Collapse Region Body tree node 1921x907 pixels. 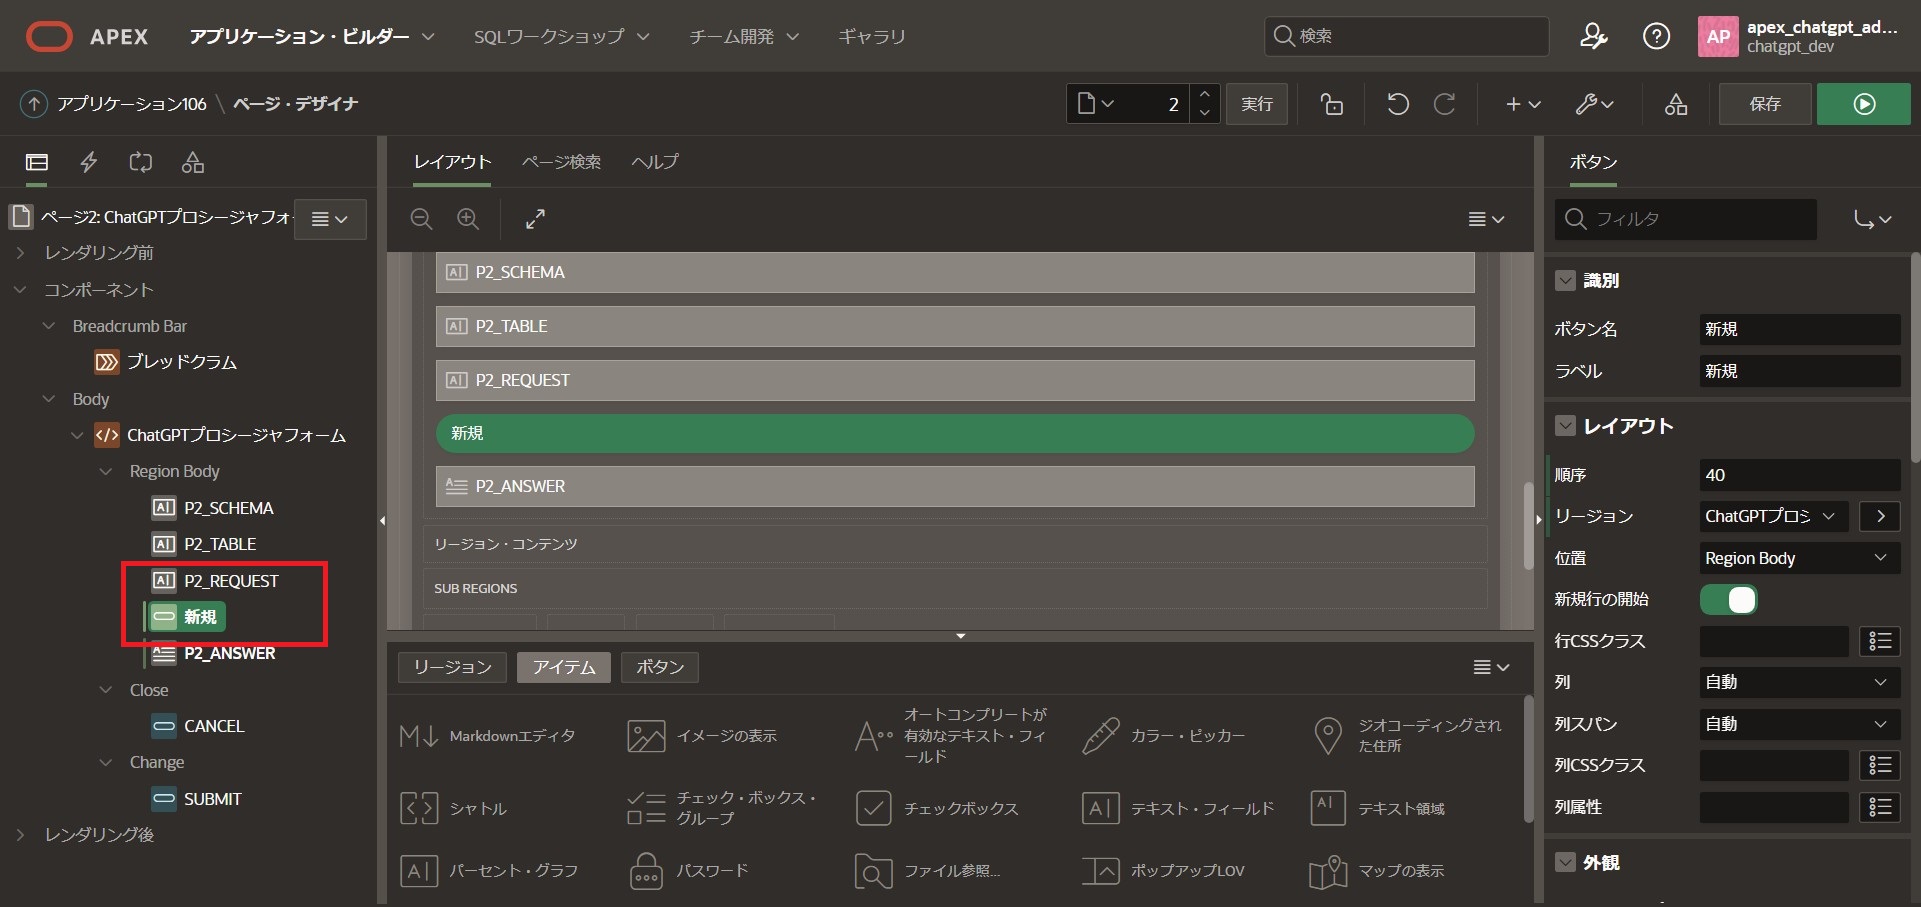[x=106, y=471]
